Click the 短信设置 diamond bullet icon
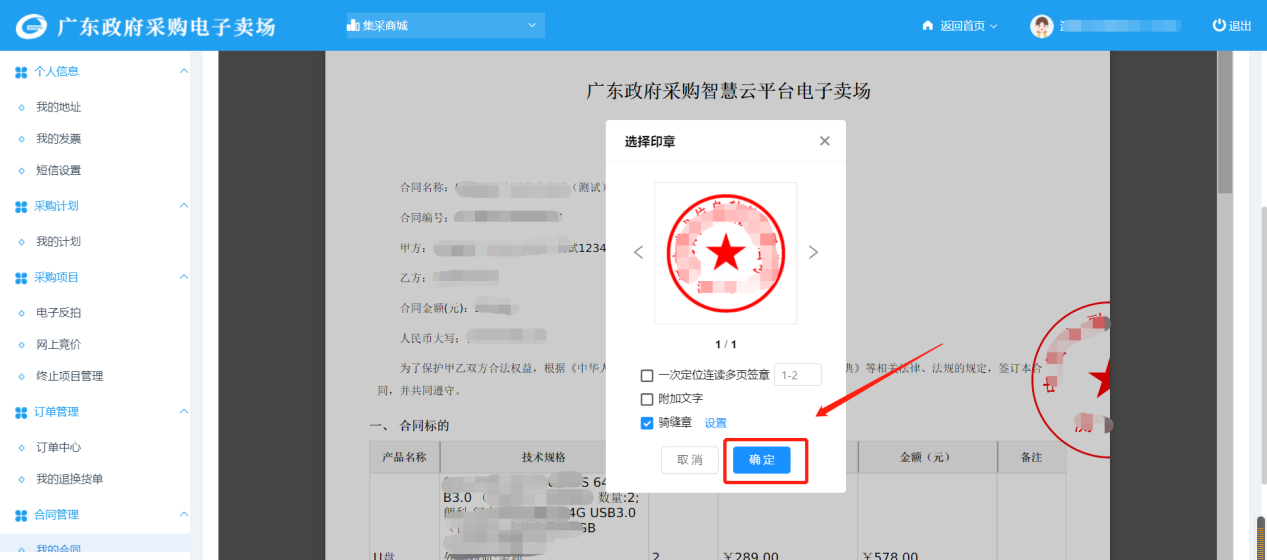Screen dimensions: 1267x560 [x=22, y=170]
